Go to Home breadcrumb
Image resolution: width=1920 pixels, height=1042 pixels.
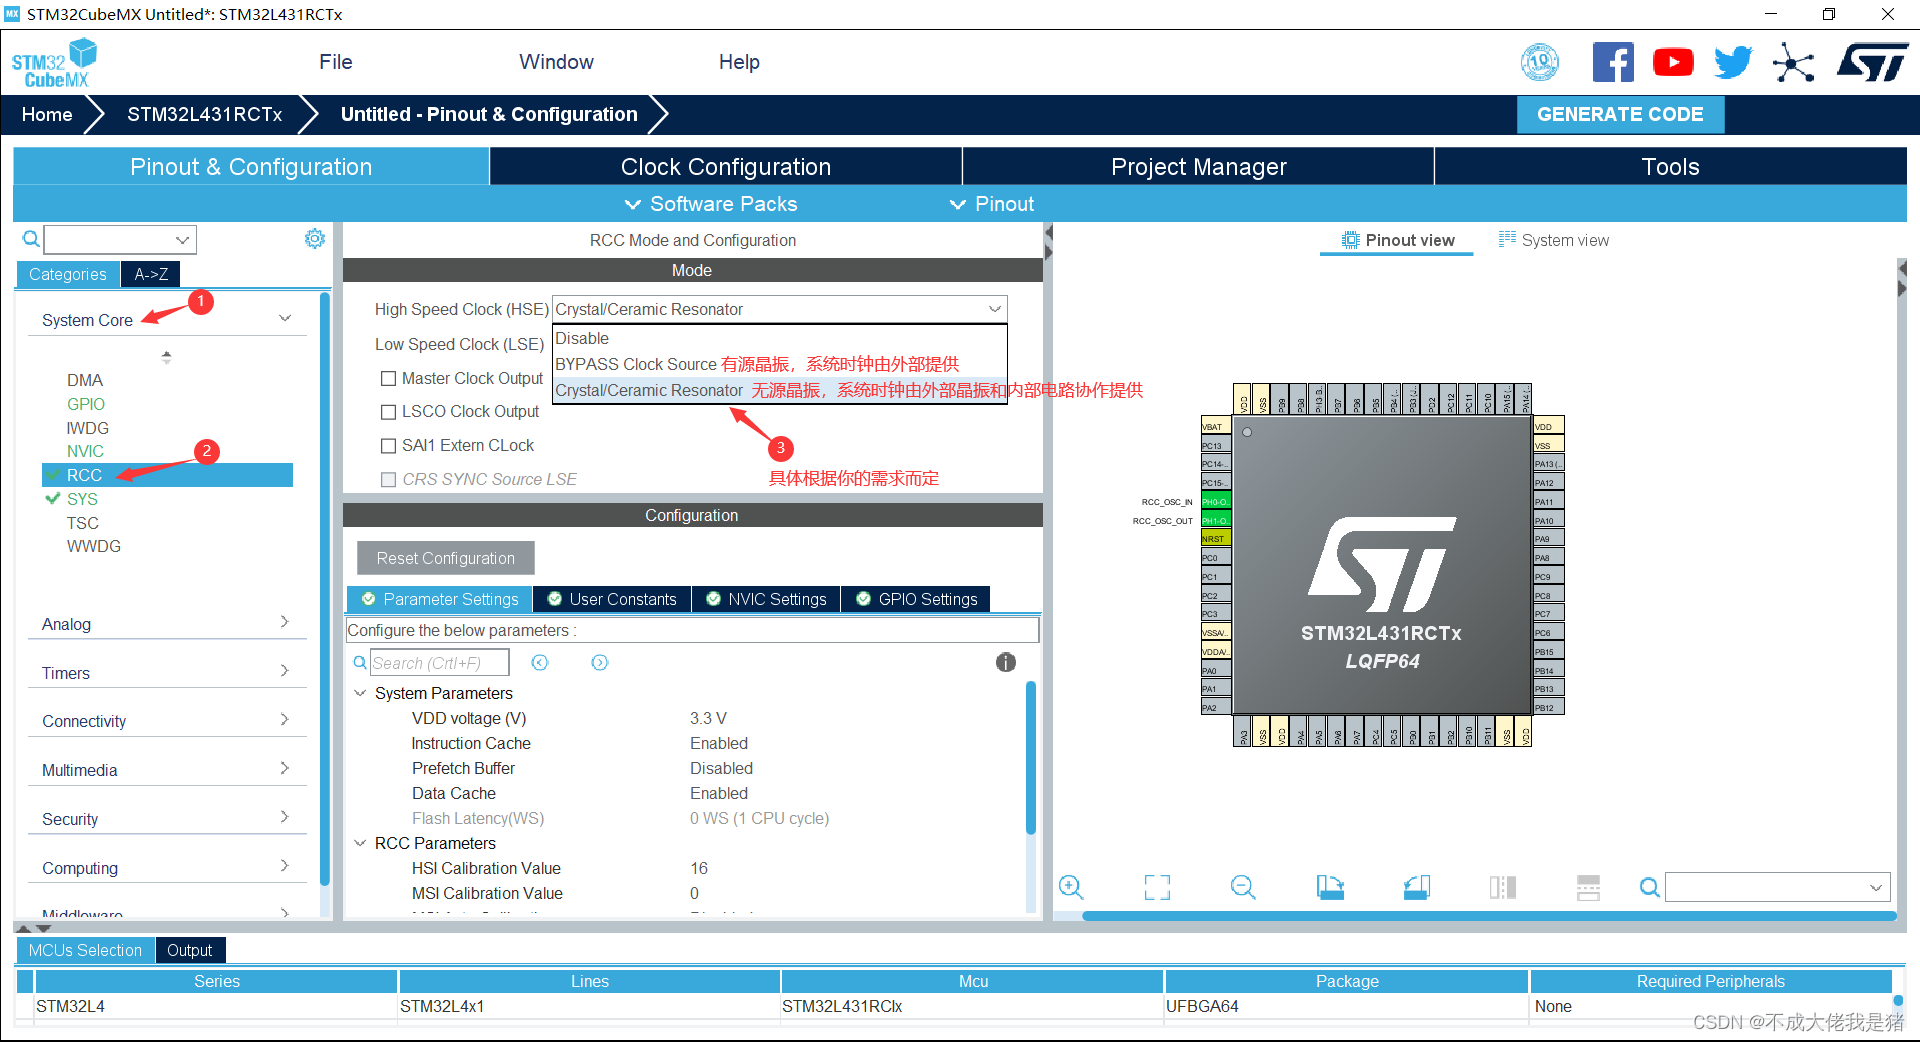pyautogui.click(x=47, y=114)
